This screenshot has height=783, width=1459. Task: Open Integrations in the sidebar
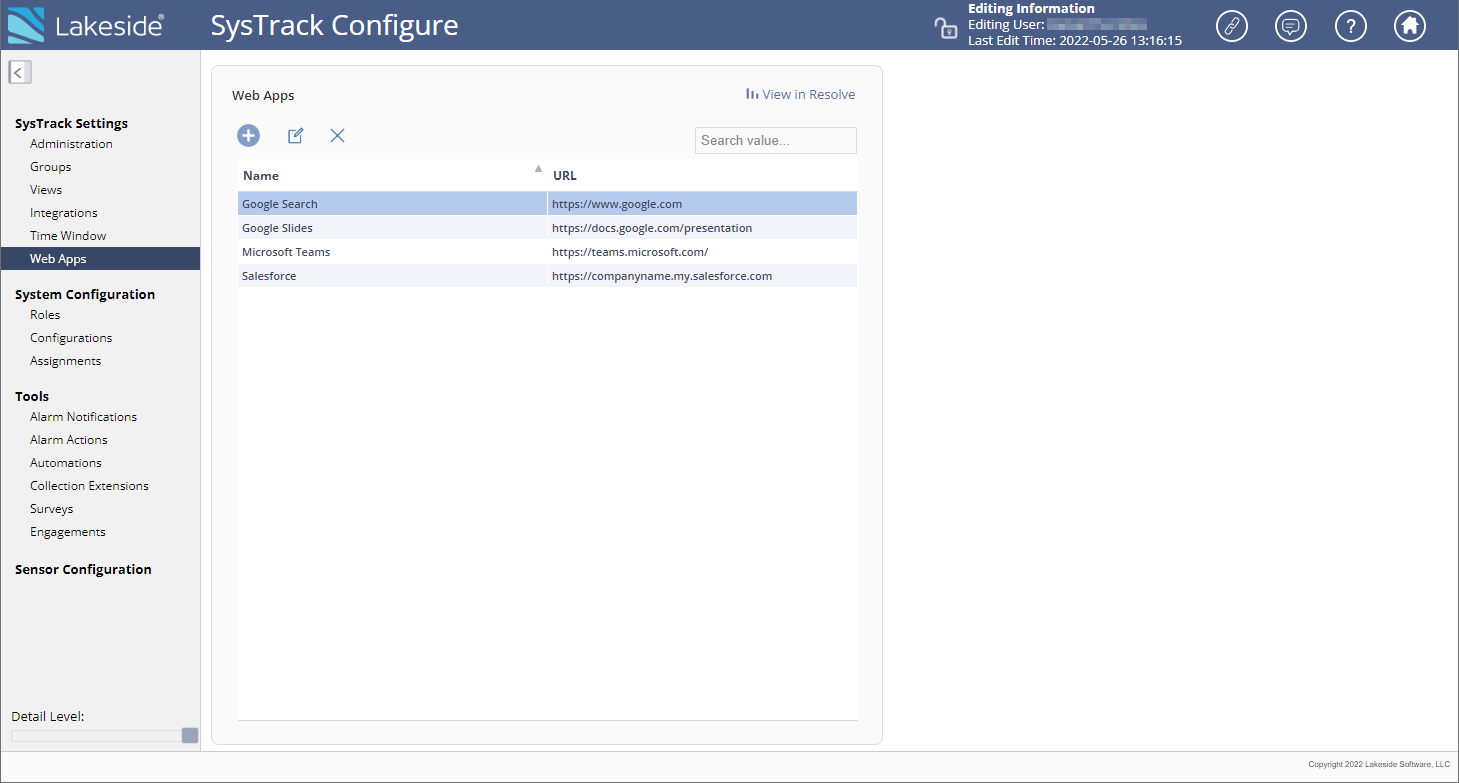[64, 213]
